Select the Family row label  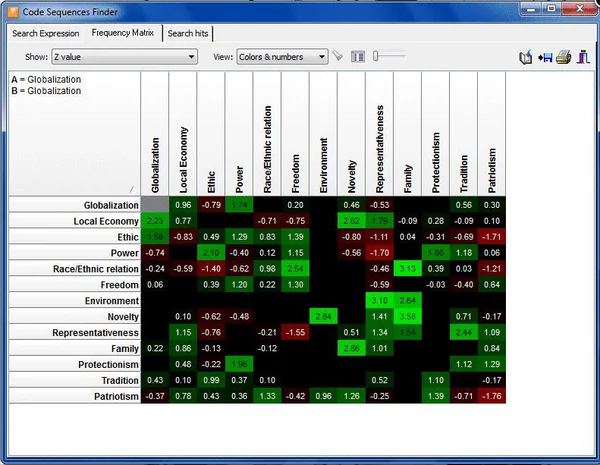[75, 348]
